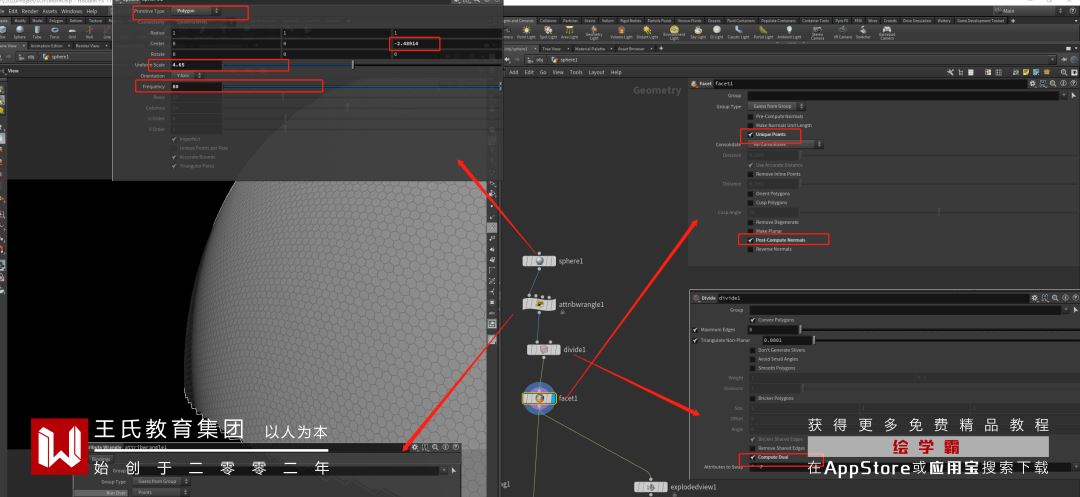Enable Cusp Polygons checkbox
The image size is (1080, 497).
coord(751,203)
